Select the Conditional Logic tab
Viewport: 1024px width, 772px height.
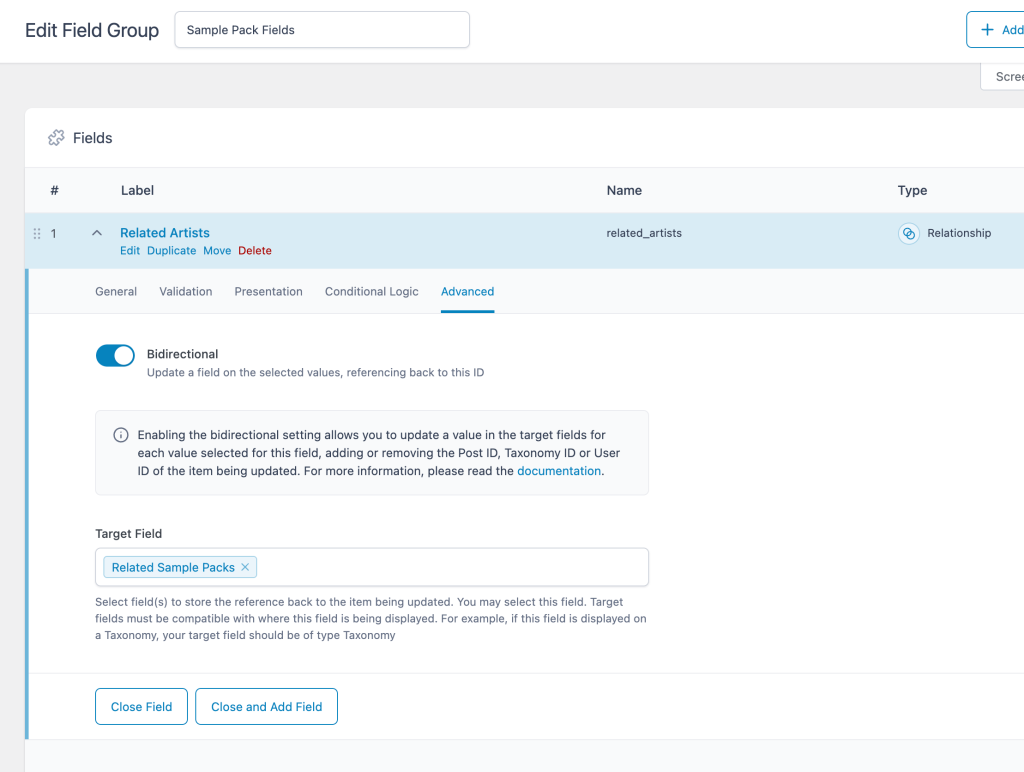(x=371, y=292)
